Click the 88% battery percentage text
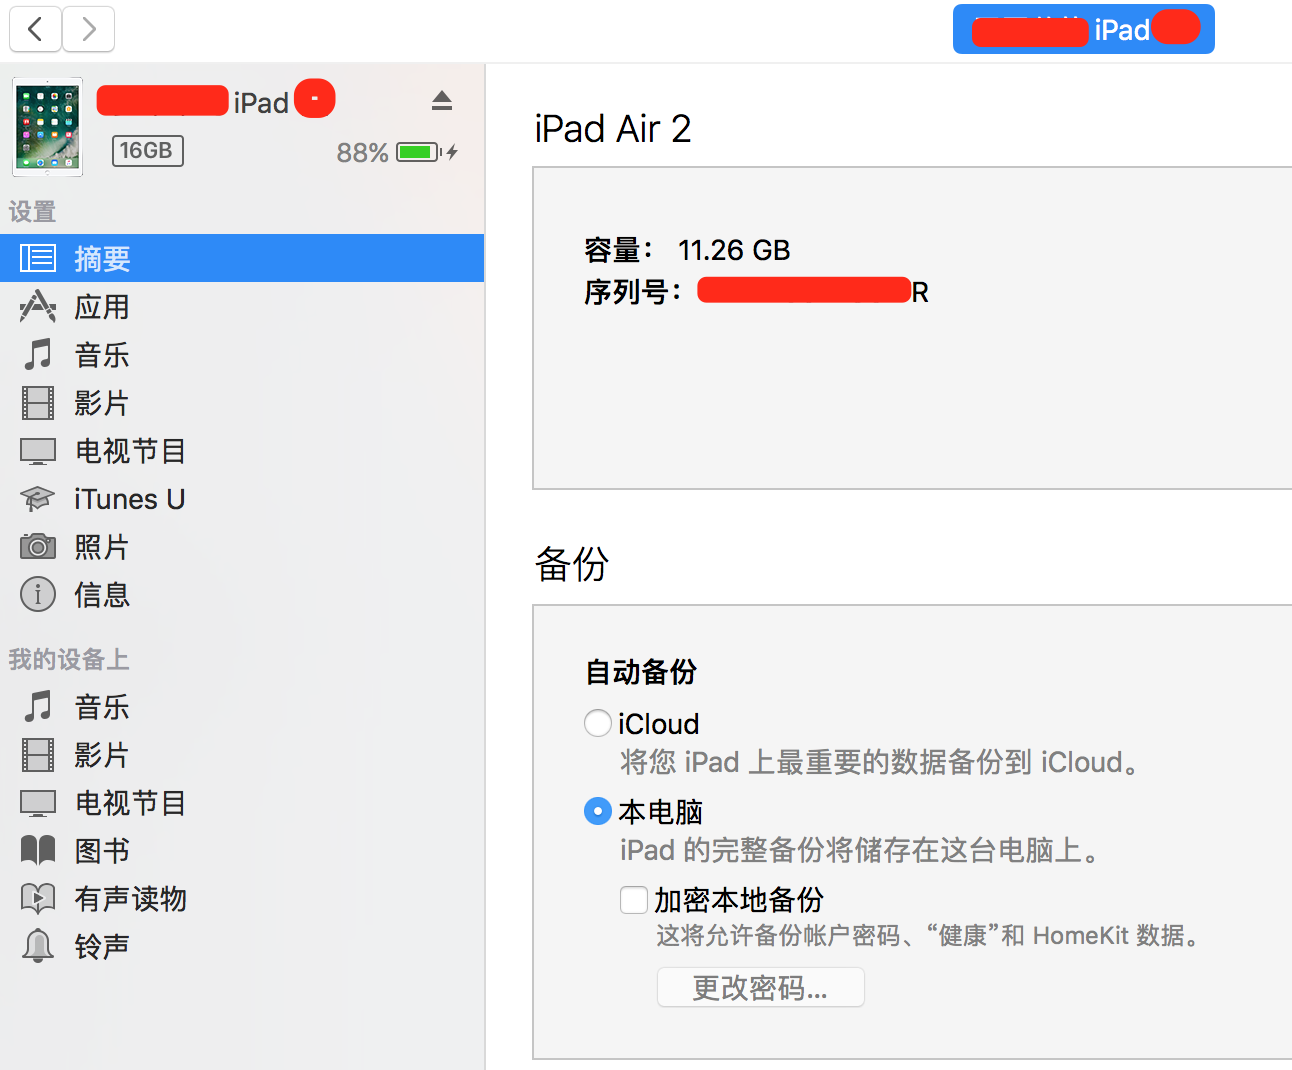1292x1070 pixels. 362,152
